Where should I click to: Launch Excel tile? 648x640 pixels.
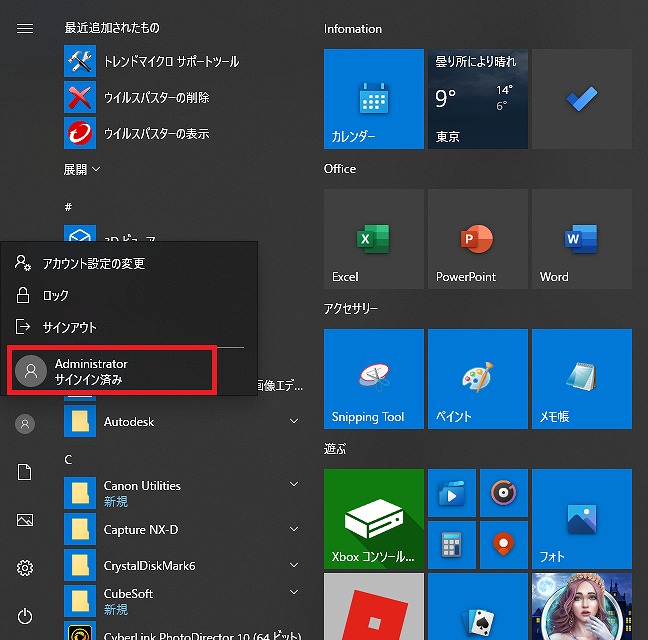[374, 239]
